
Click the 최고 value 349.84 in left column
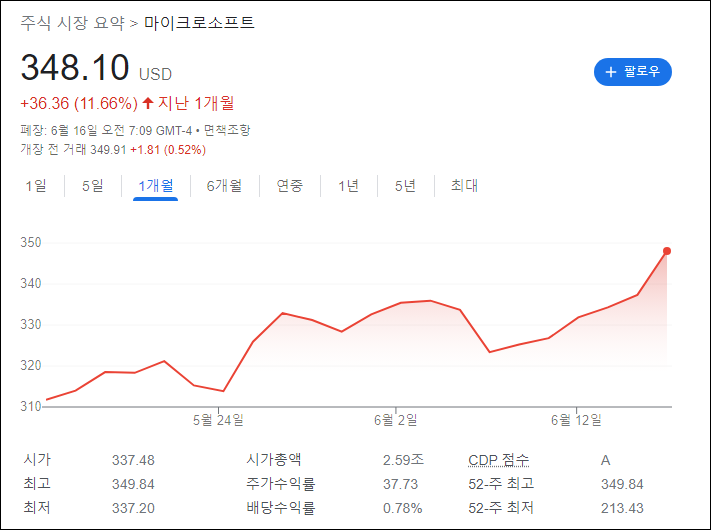click(133, 484)
